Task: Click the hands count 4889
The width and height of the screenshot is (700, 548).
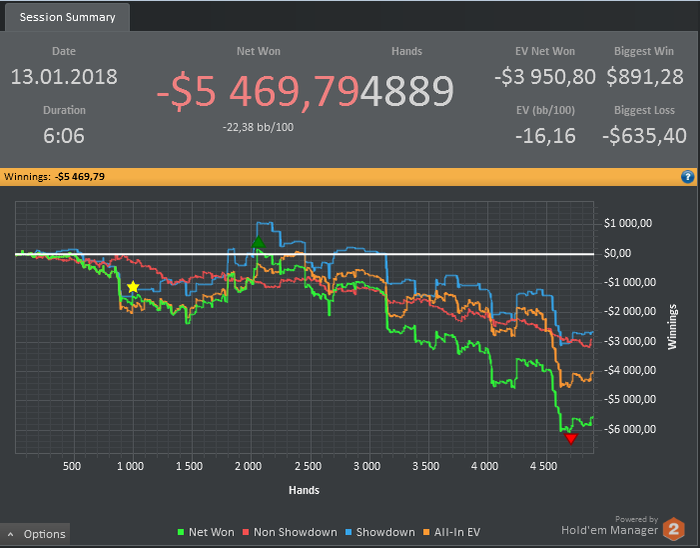Action: point(407,91)
